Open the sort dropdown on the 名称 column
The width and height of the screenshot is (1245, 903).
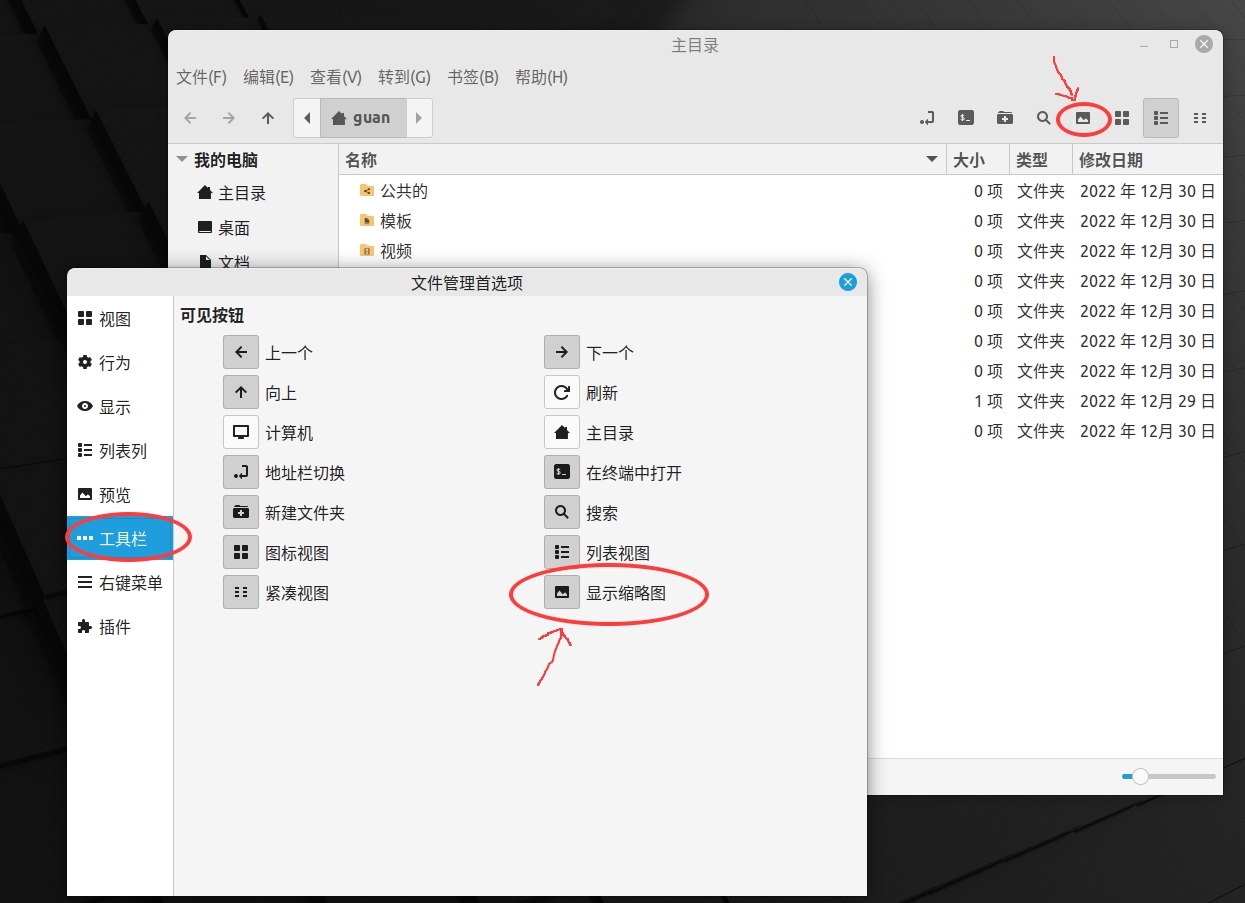point(931,159)
